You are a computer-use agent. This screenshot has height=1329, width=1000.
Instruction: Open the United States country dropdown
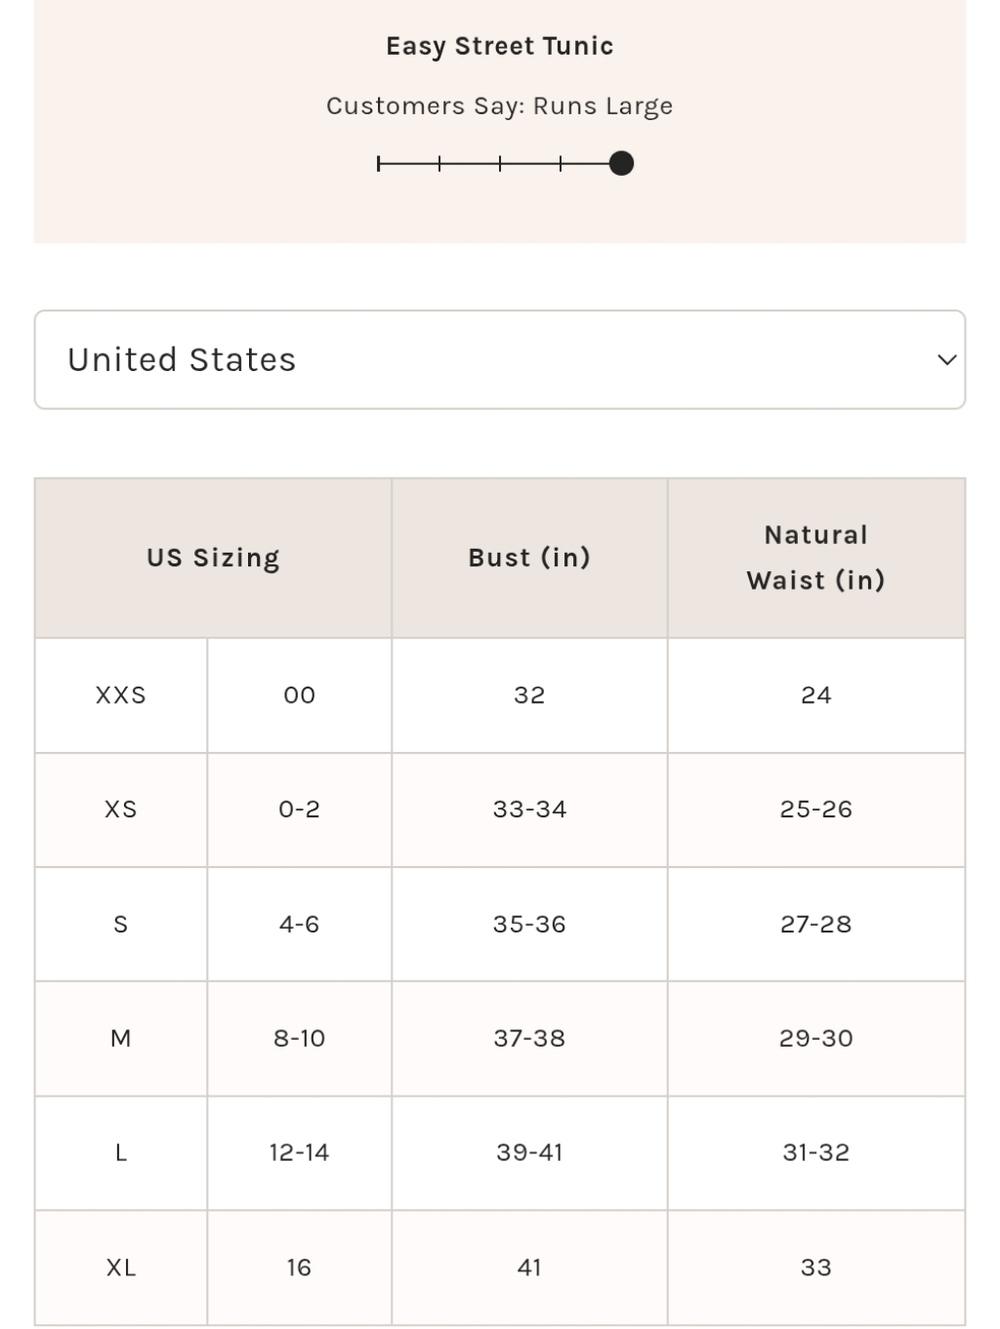tap(500, 360)
